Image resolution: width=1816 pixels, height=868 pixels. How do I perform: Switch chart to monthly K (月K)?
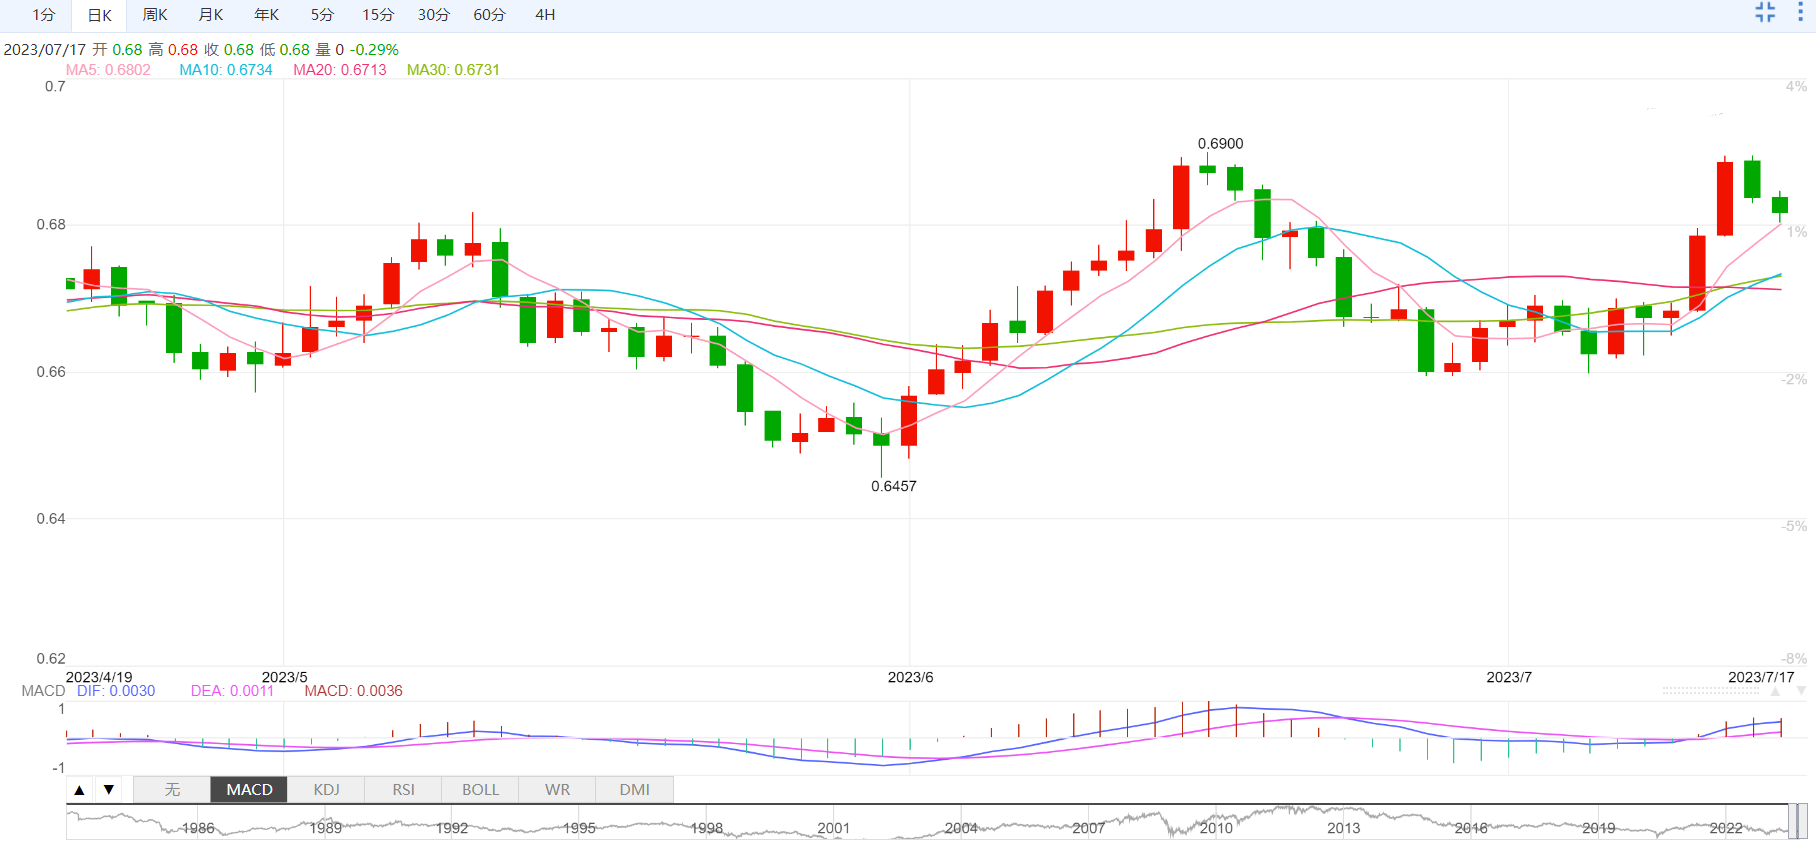211,15
